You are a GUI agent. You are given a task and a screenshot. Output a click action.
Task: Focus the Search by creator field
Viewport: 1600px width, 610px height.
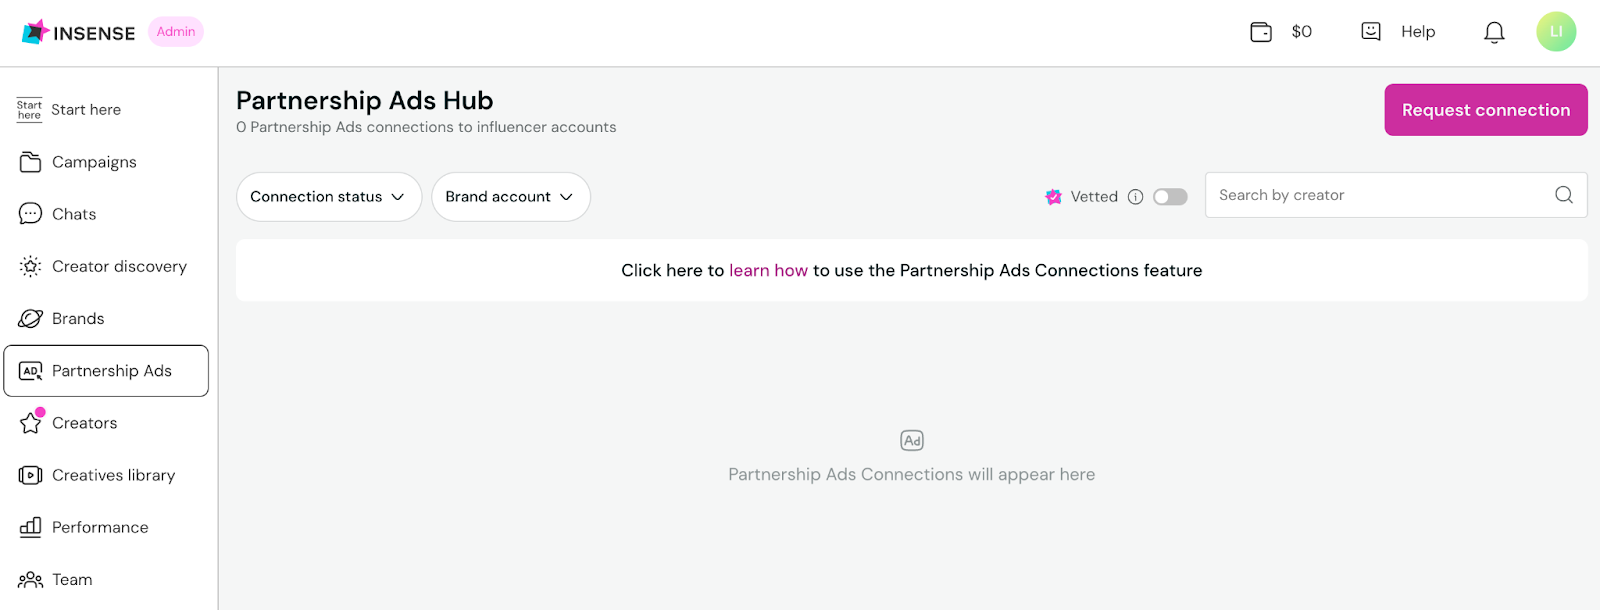click(x=1380, y=195)
